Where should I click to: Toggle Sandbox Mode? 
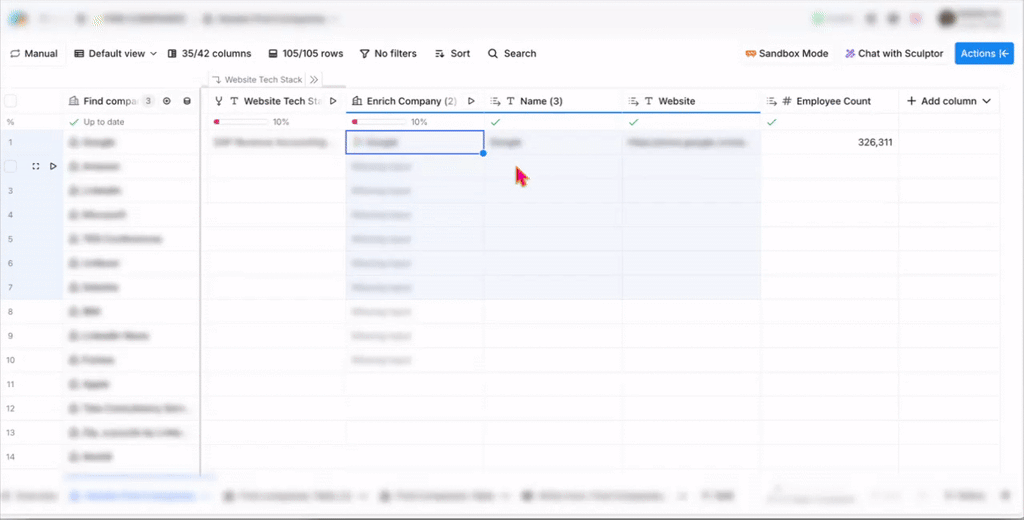(x=787, y=54)
